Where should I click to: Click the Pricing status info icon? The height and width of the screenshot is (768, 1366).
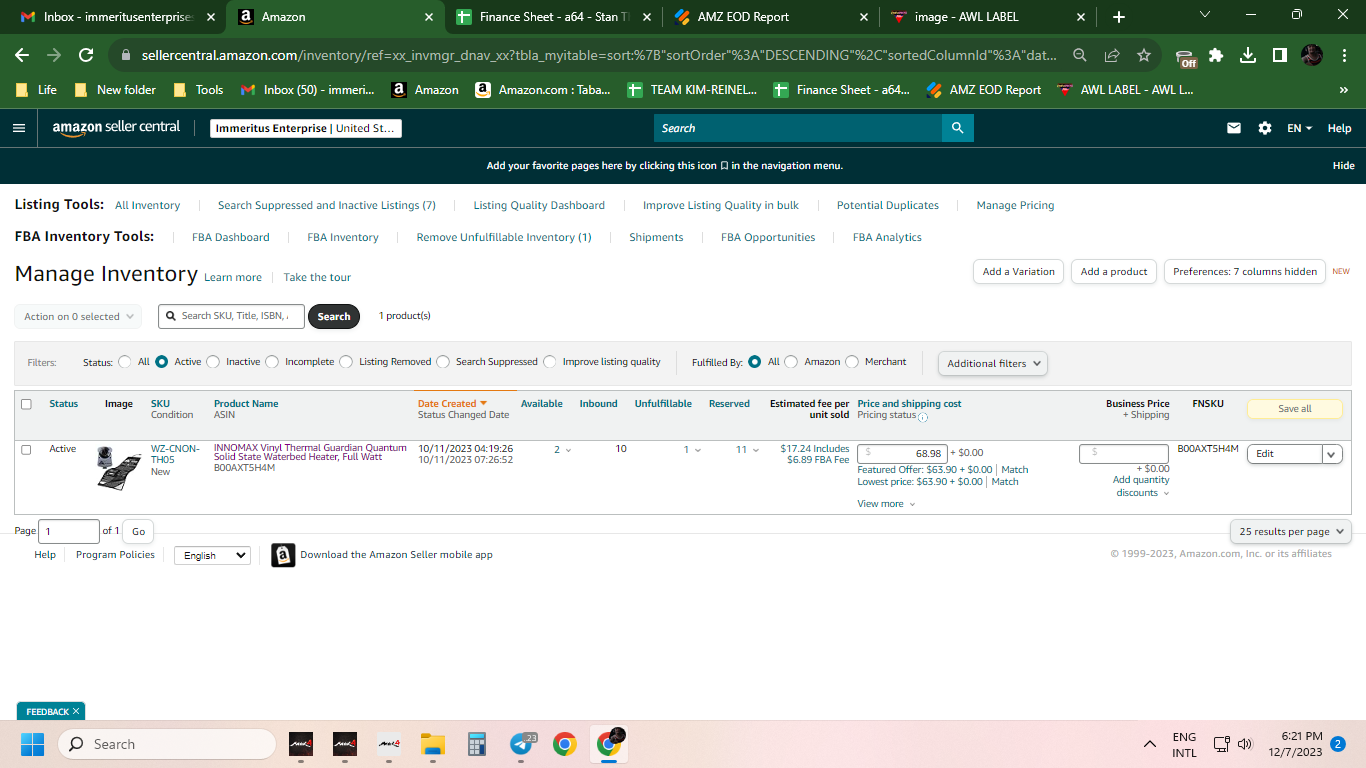coord(922,417)
